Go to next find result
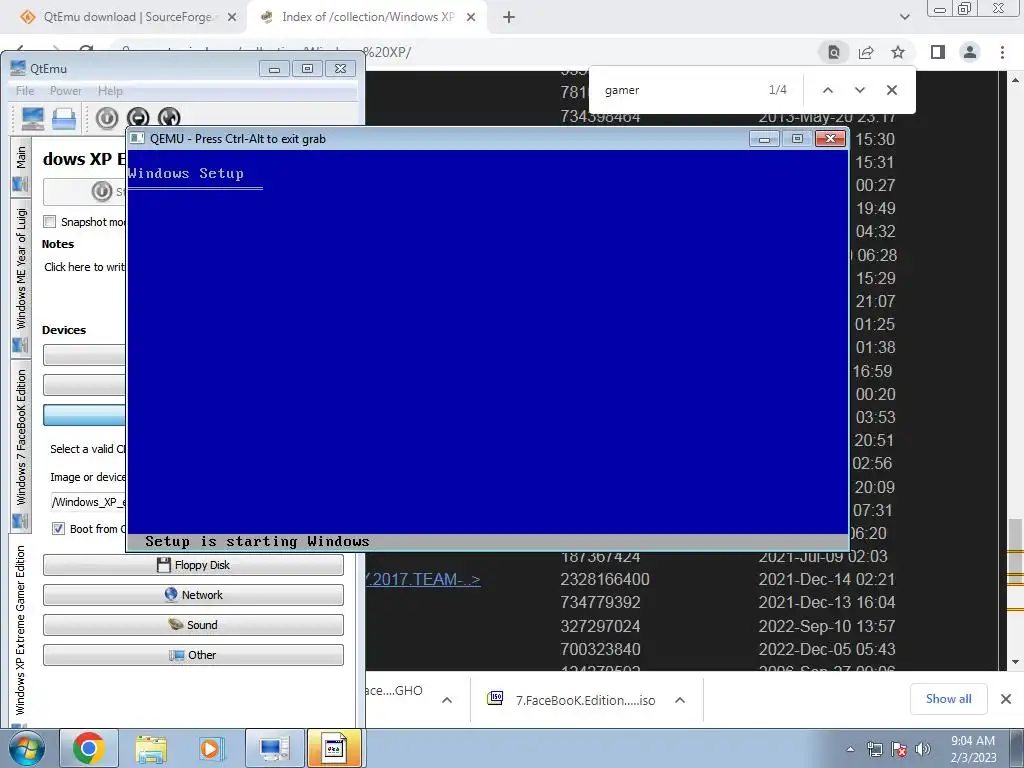 (x=859, y=90)
